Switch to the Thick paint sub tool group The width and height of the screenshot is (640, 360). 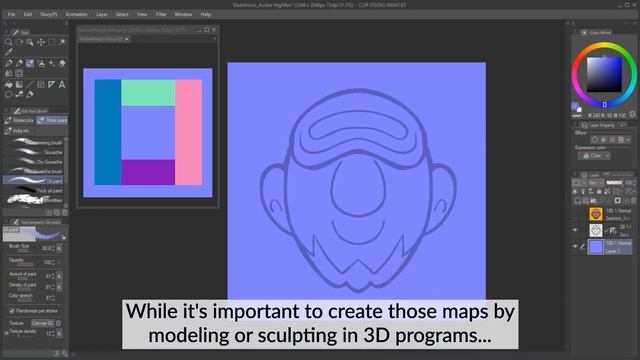[52, 120]
